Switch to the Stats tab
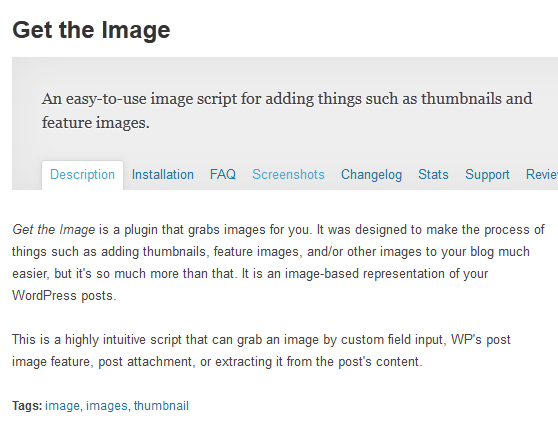Screen dimensions: 558x447 pos(433,175)
